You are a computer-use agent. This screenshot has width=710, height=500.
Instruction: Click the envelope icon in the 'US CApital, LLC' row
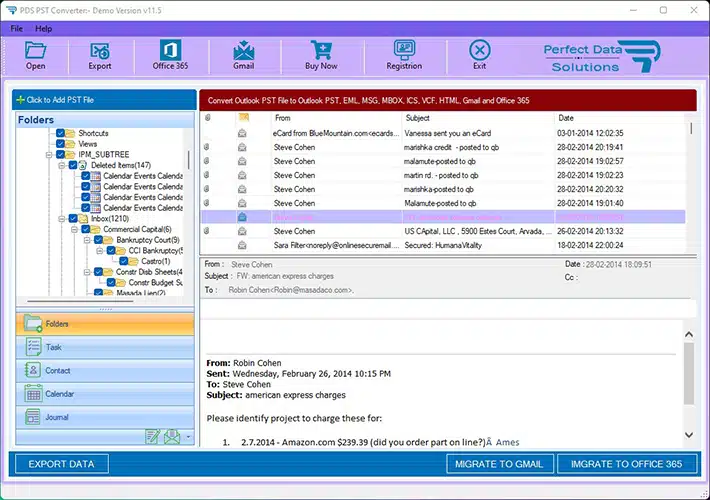[x=242, y=231]
